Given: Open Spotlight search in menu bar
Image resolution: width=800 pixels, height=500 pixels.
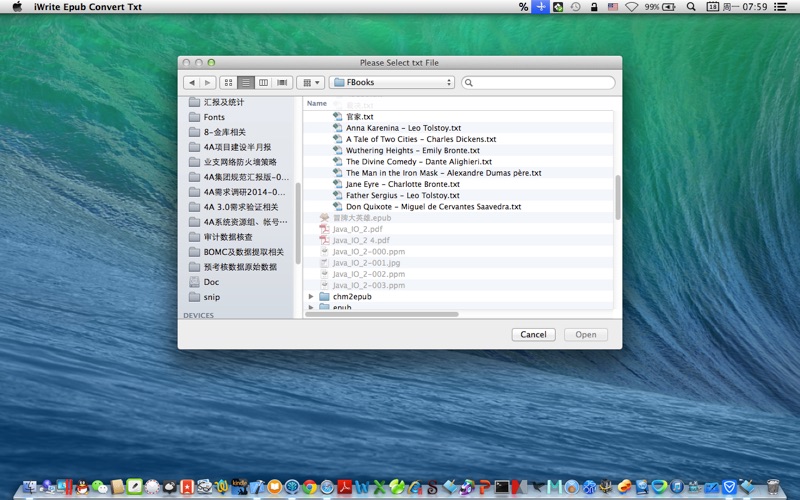Looking at the screenshot, I should coord(691,7).
